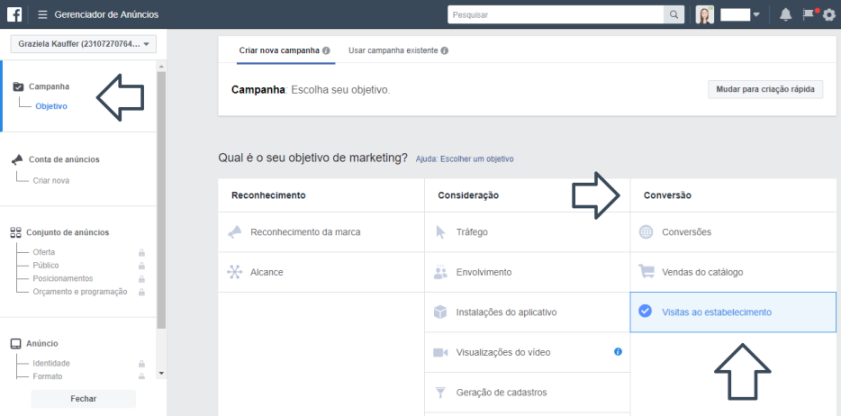This screenshot has height=416, width=841.
Task: Choose Geração de cadastros objective
Action: 527,392
